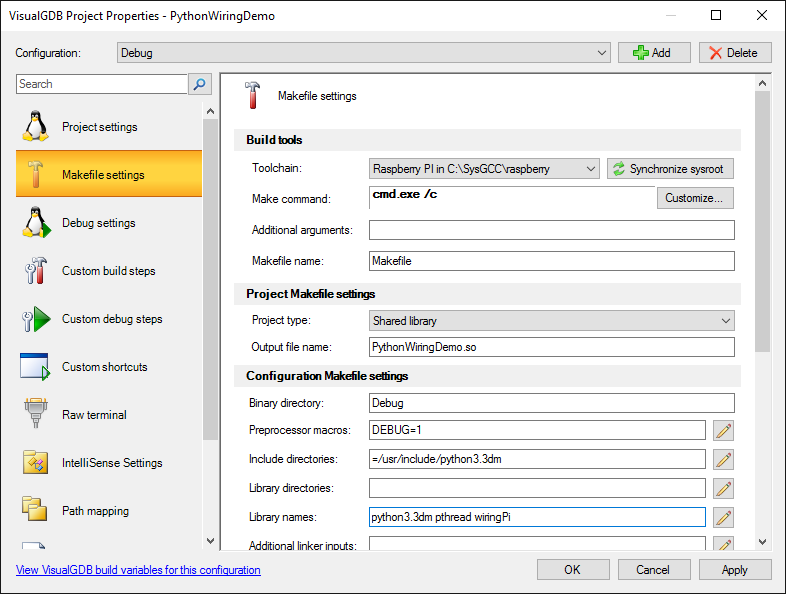Click the large hammer icon beside page title
This screenshot has height=594, width=786.
point(253,95)
